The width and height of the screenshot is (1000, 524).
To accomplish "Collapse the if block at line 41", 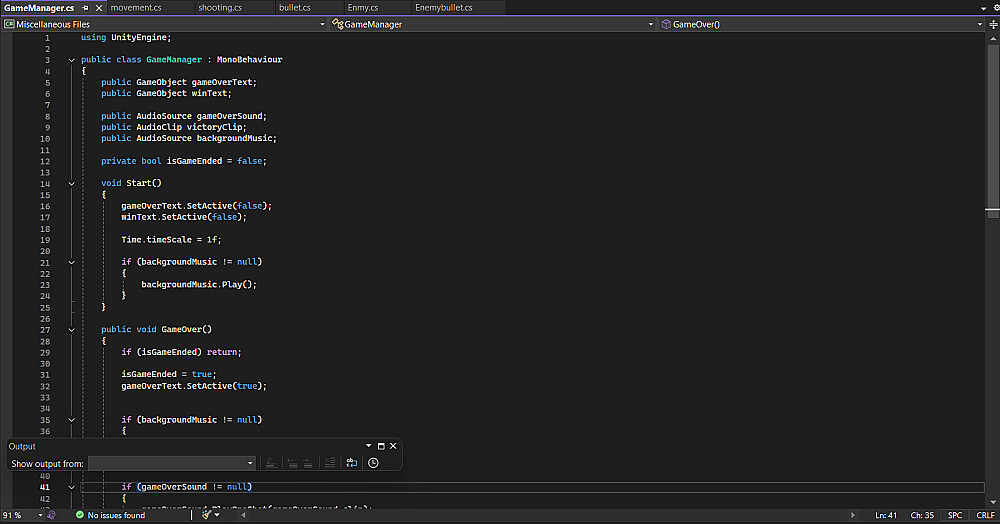I will (71, 488).
